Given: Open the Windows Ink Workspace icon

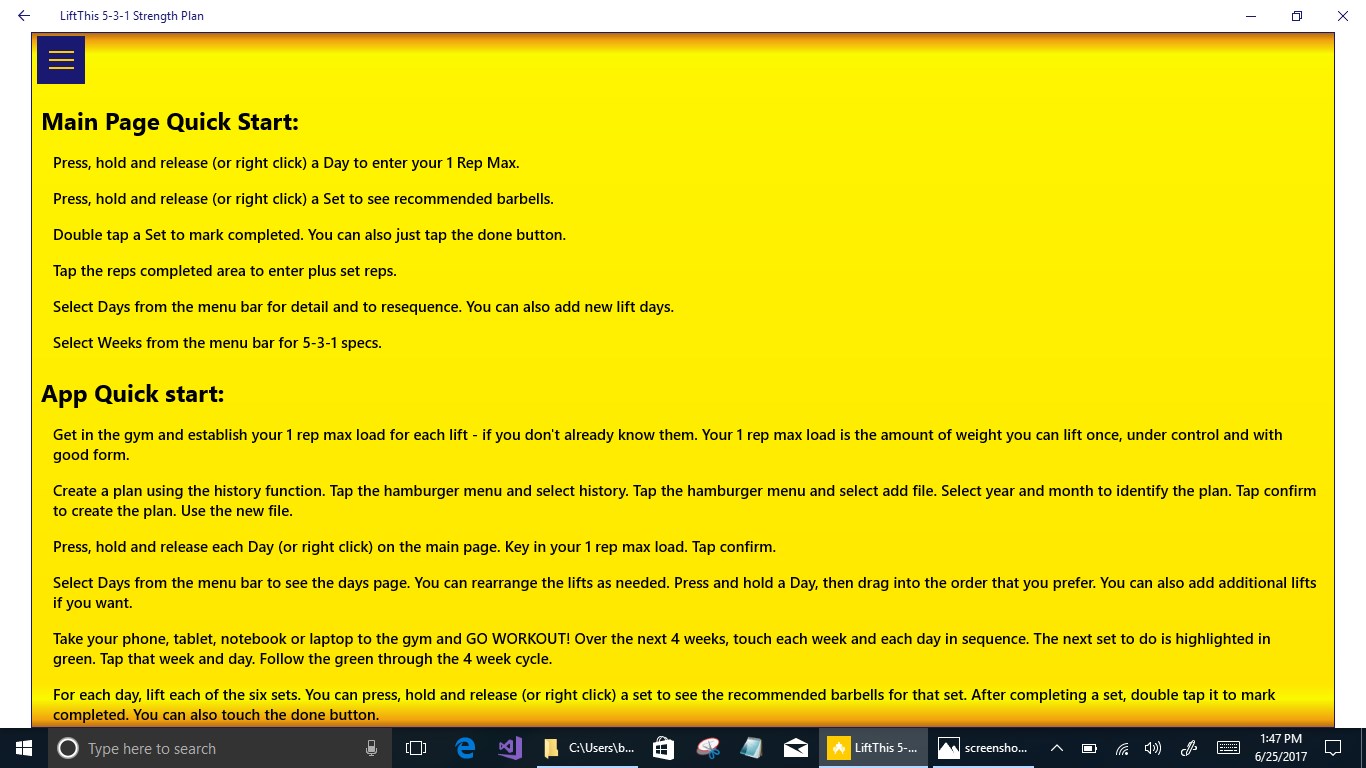Looking at the screenshot, I should (1188, 748).
